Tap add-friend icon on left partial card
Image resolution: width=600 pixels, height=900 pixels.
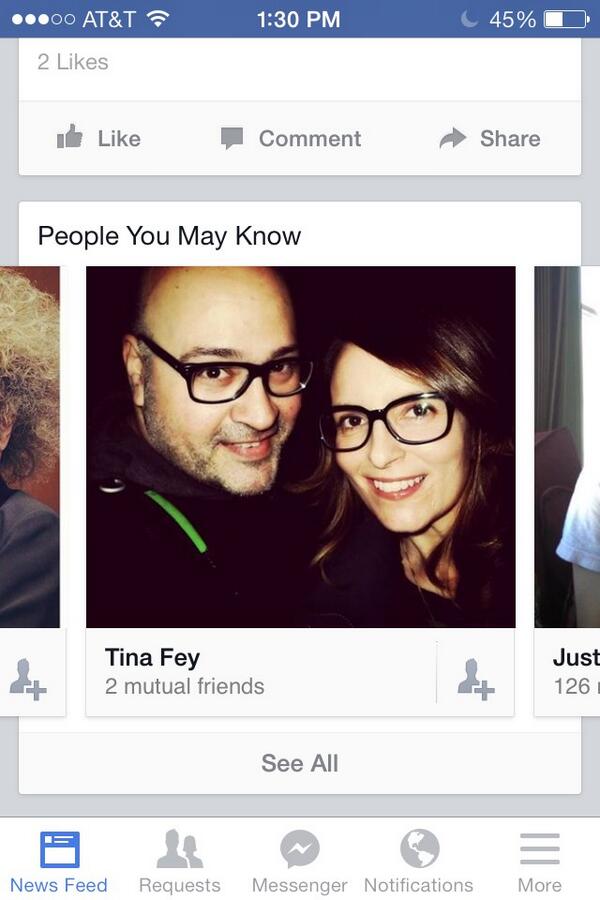[x=28, y=679]
